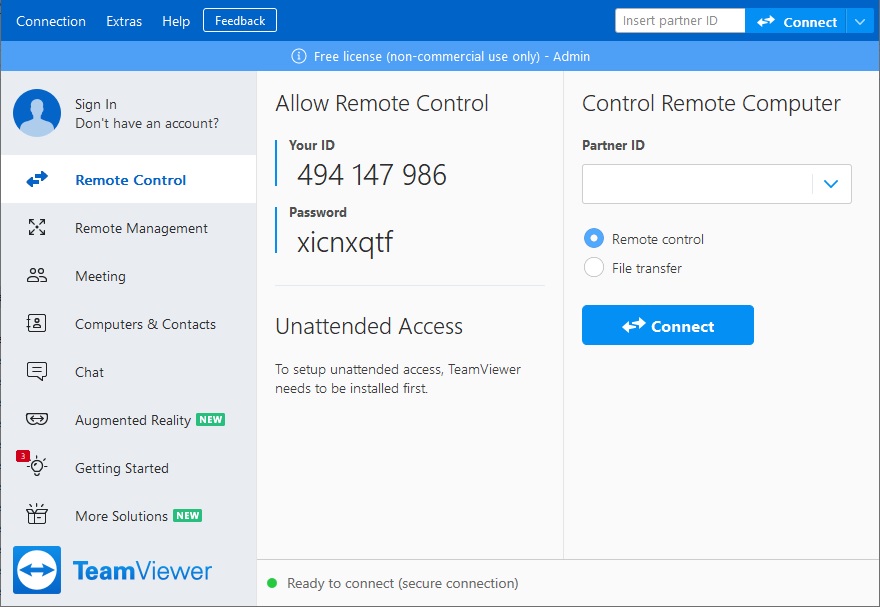Open the Getting Started section
The height and width of the screenshot is (607, 880).
pyautogui.click(x=129, y=467)
